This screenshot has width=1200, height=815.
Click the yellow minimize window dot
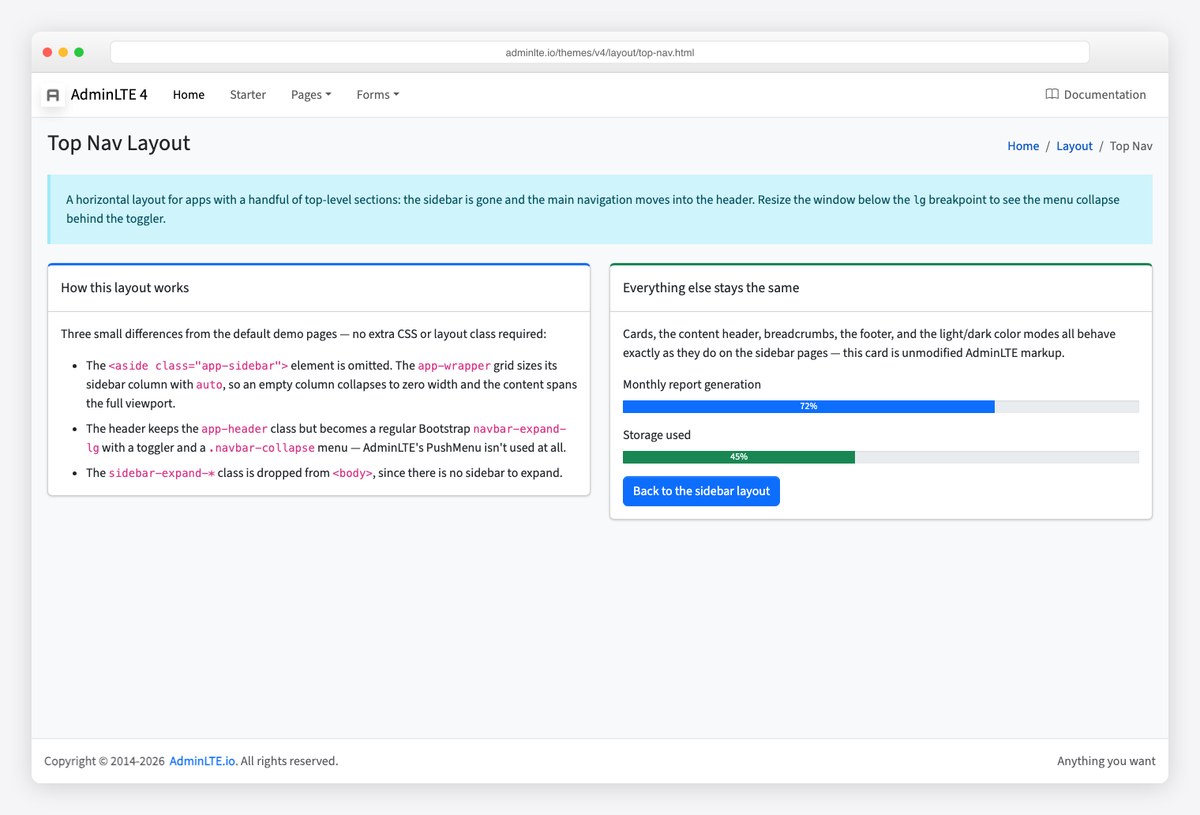[x=63, y=52]
